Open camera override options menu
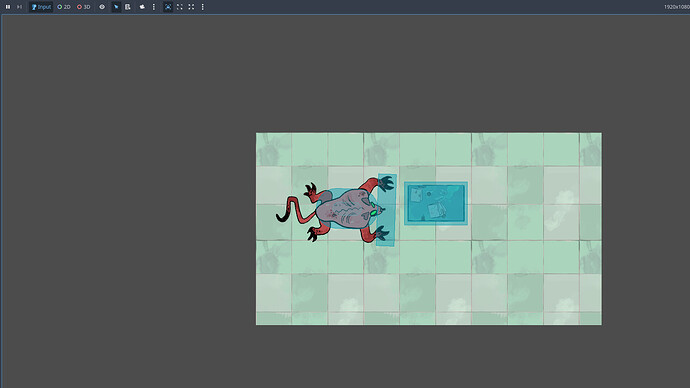Viewport: 690px width, 388px height. click(x=154, y=7)
